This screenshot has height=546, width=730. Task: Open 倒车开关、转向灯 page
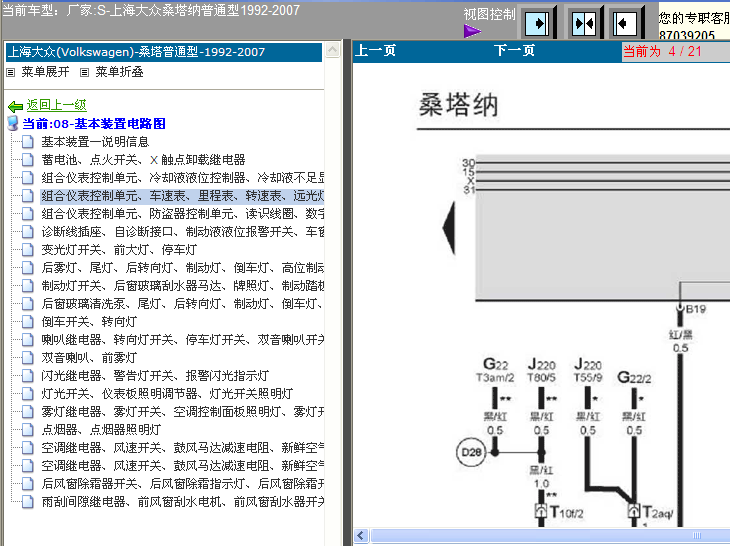pyautogui.click(x=89, y=322)
